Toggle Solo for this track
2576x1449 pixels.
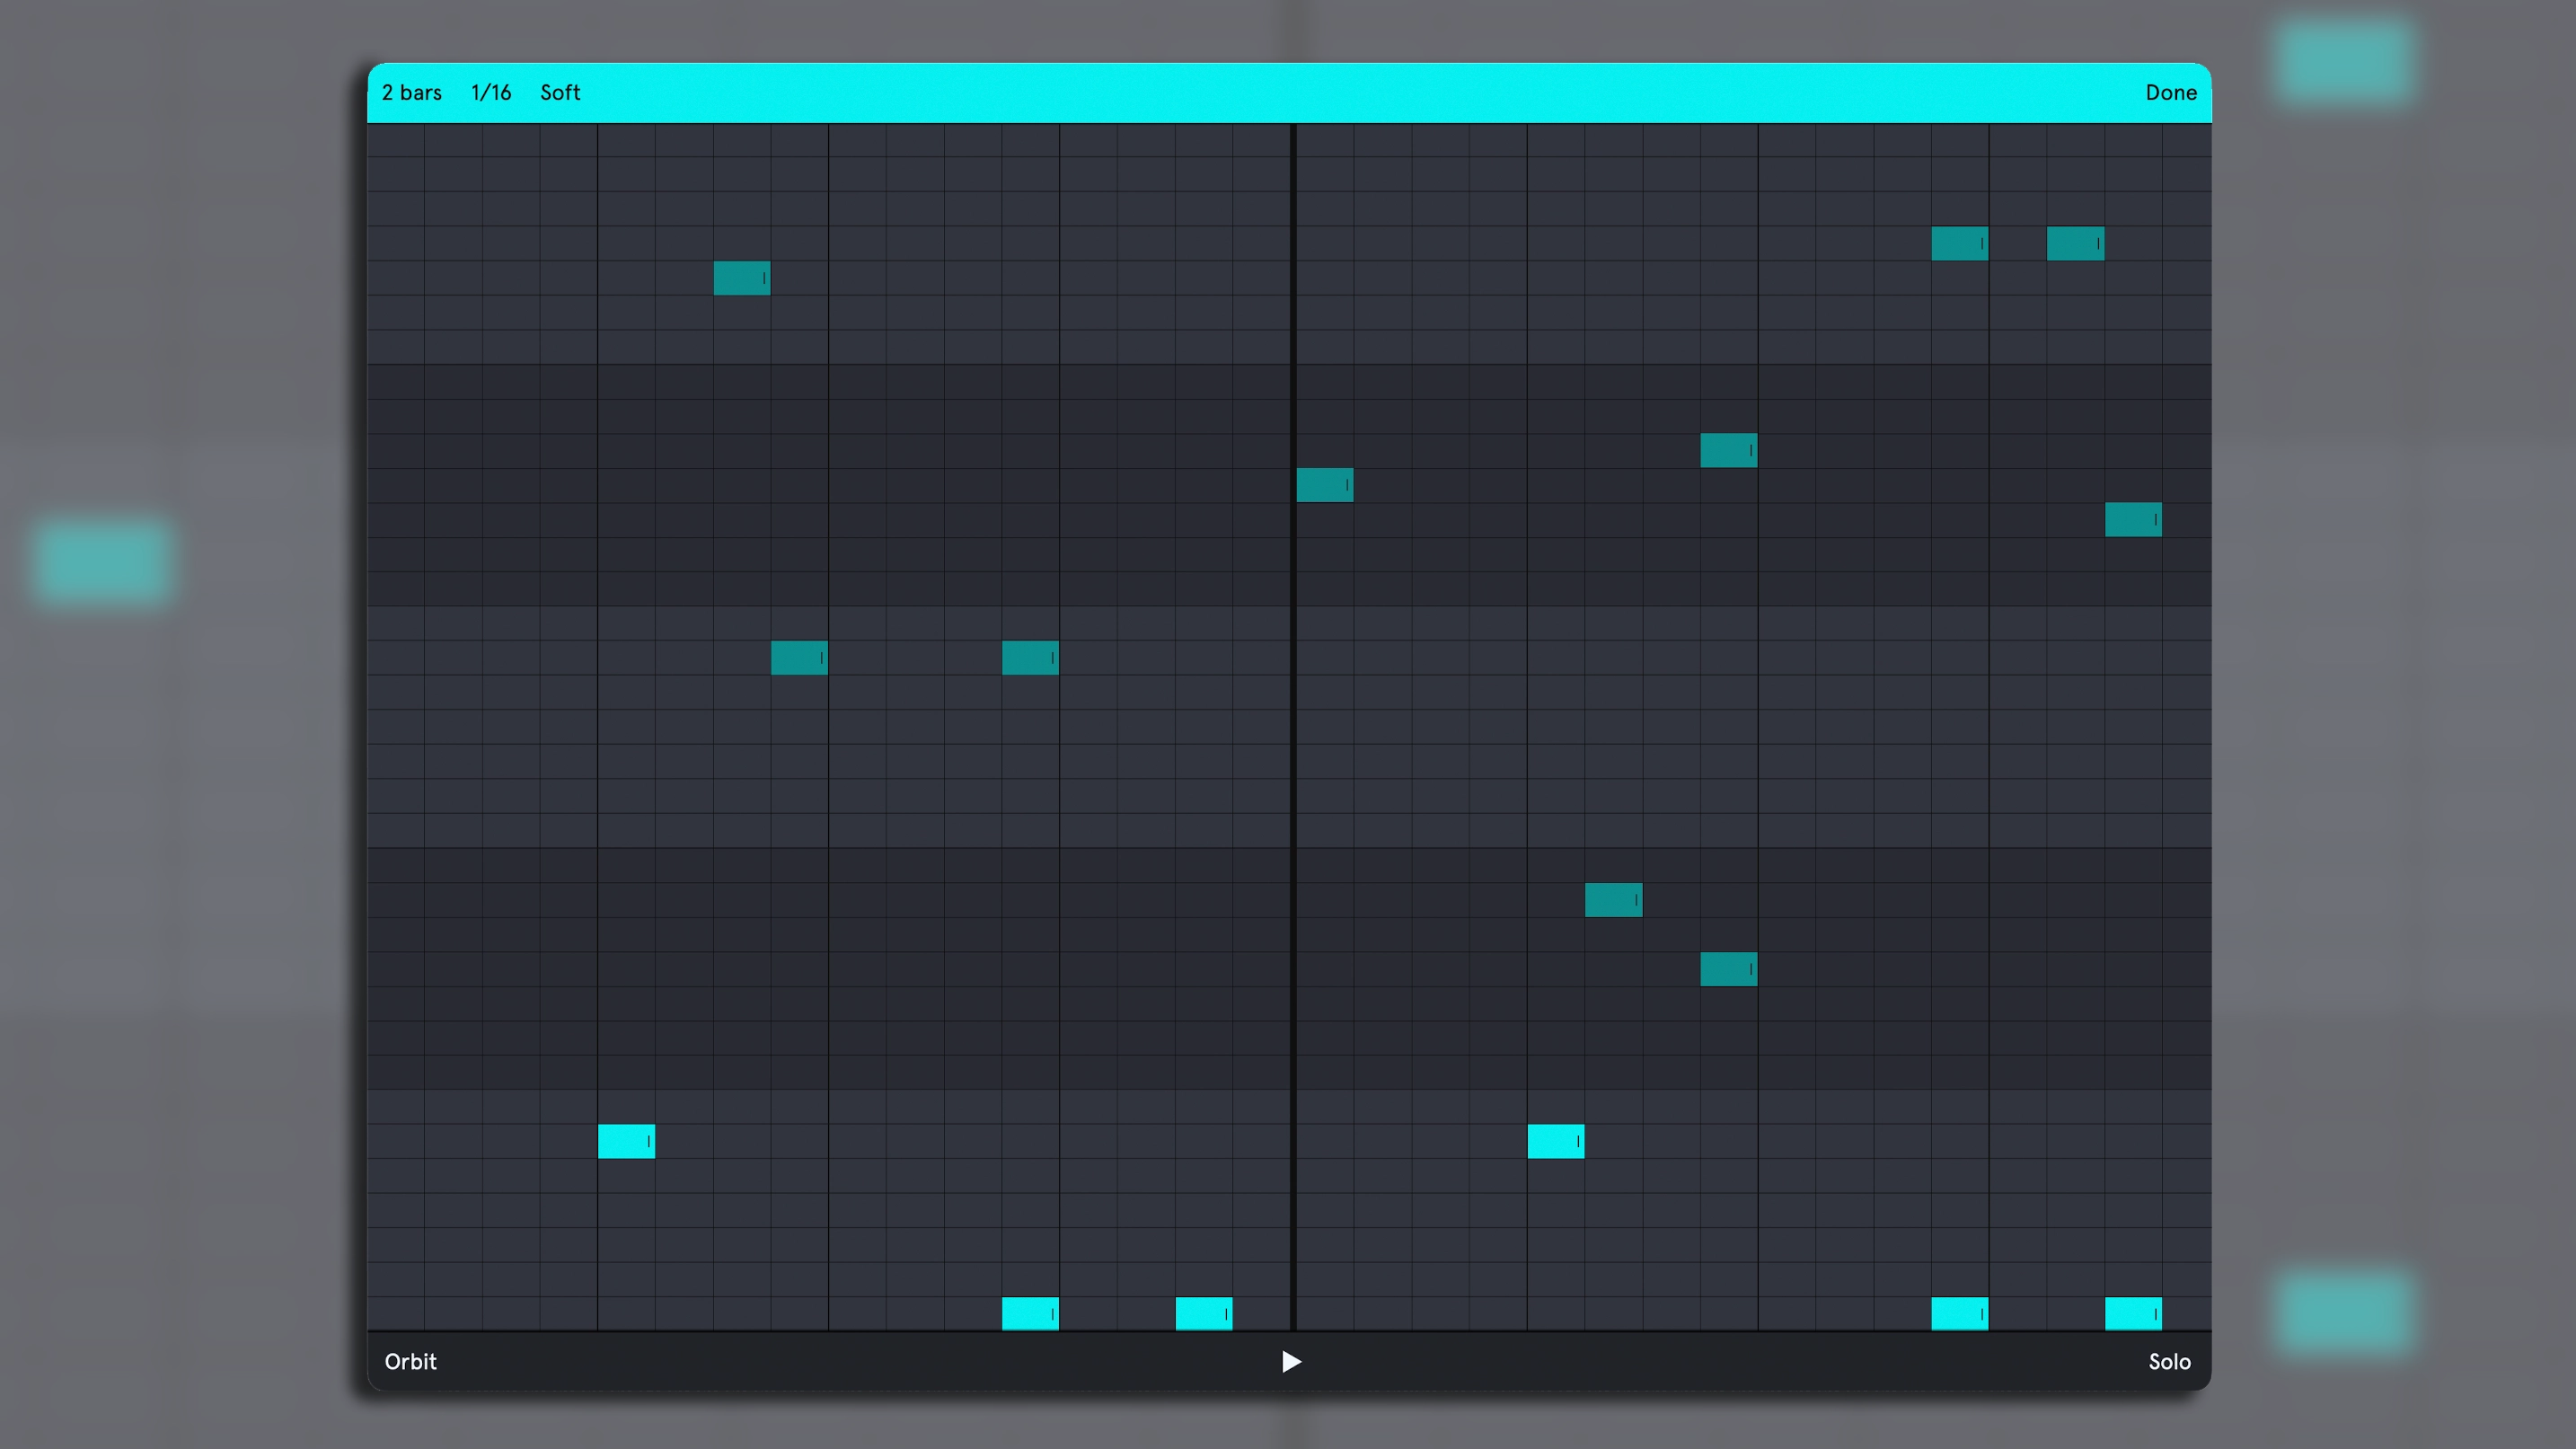pyautogui.click(x=2169, y=1361)
